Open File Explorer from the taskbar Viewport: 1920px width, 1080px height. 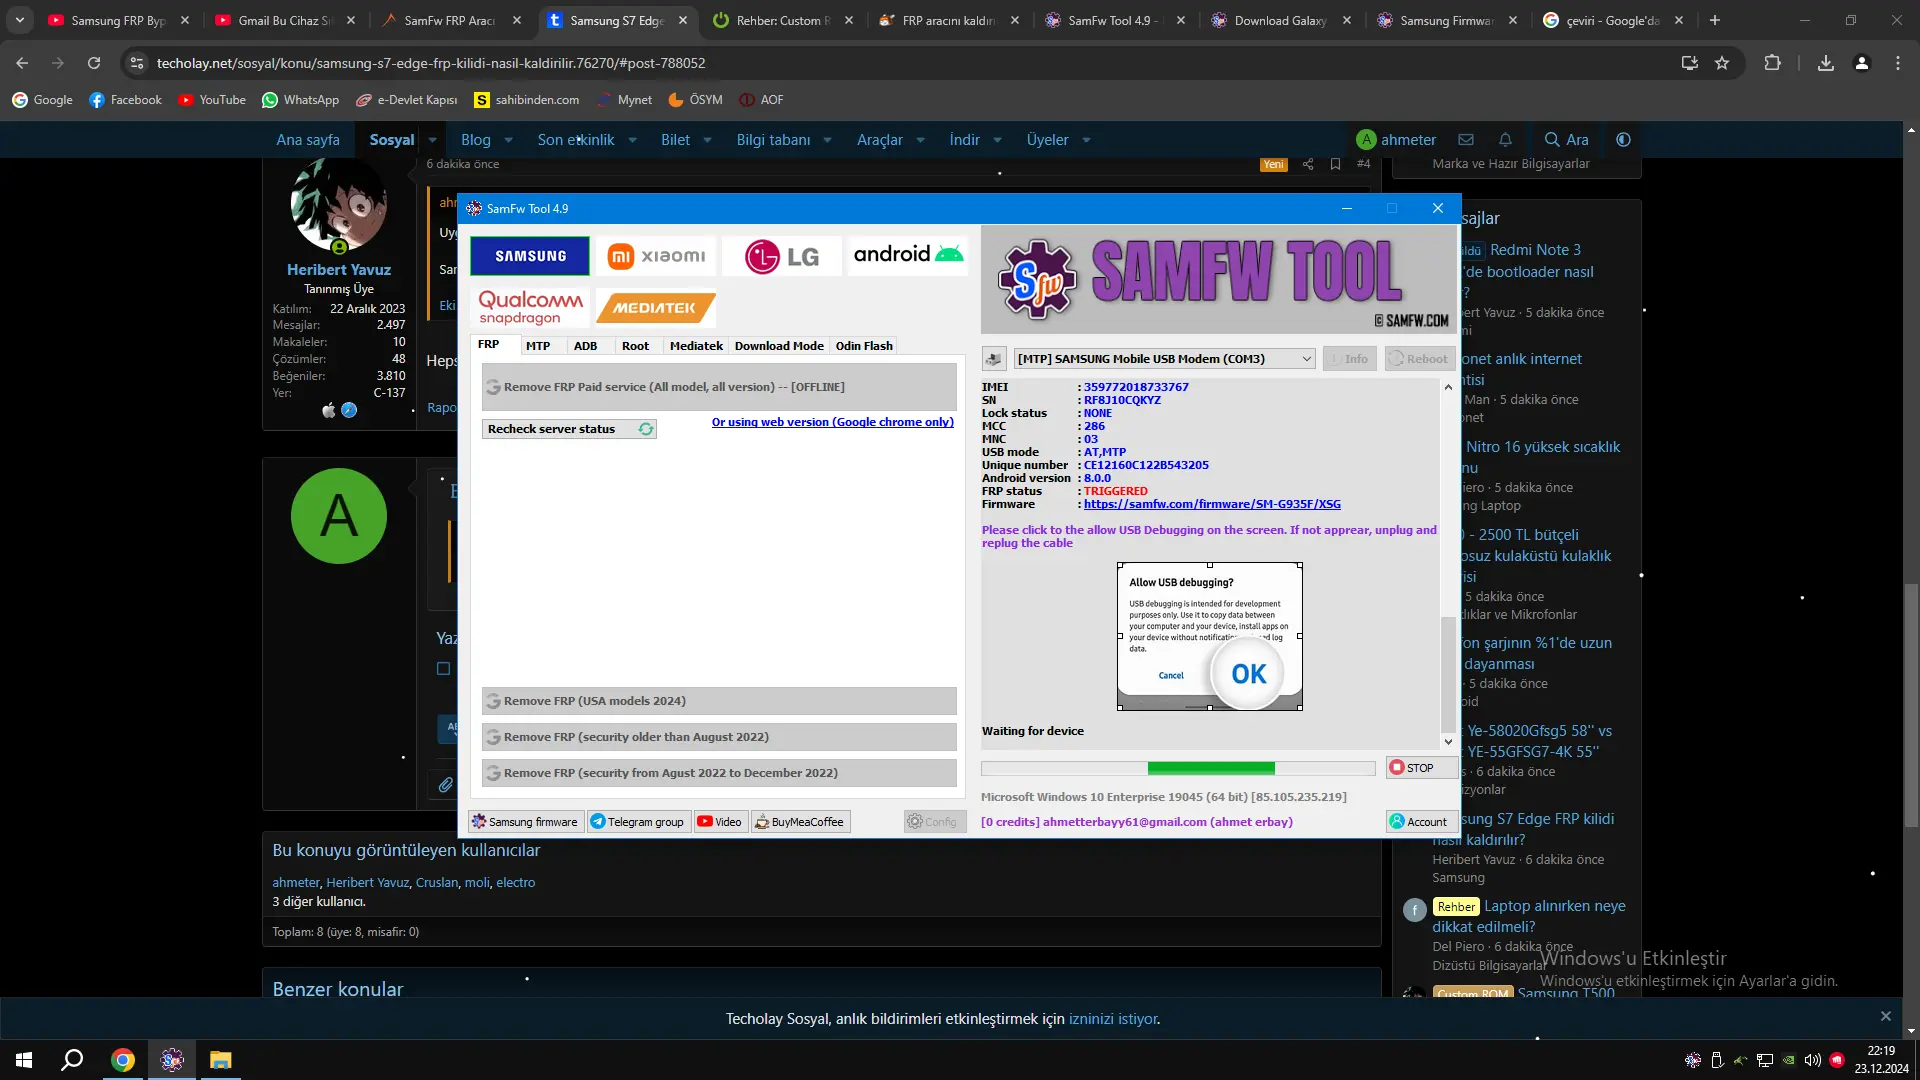pos(220,1060)
